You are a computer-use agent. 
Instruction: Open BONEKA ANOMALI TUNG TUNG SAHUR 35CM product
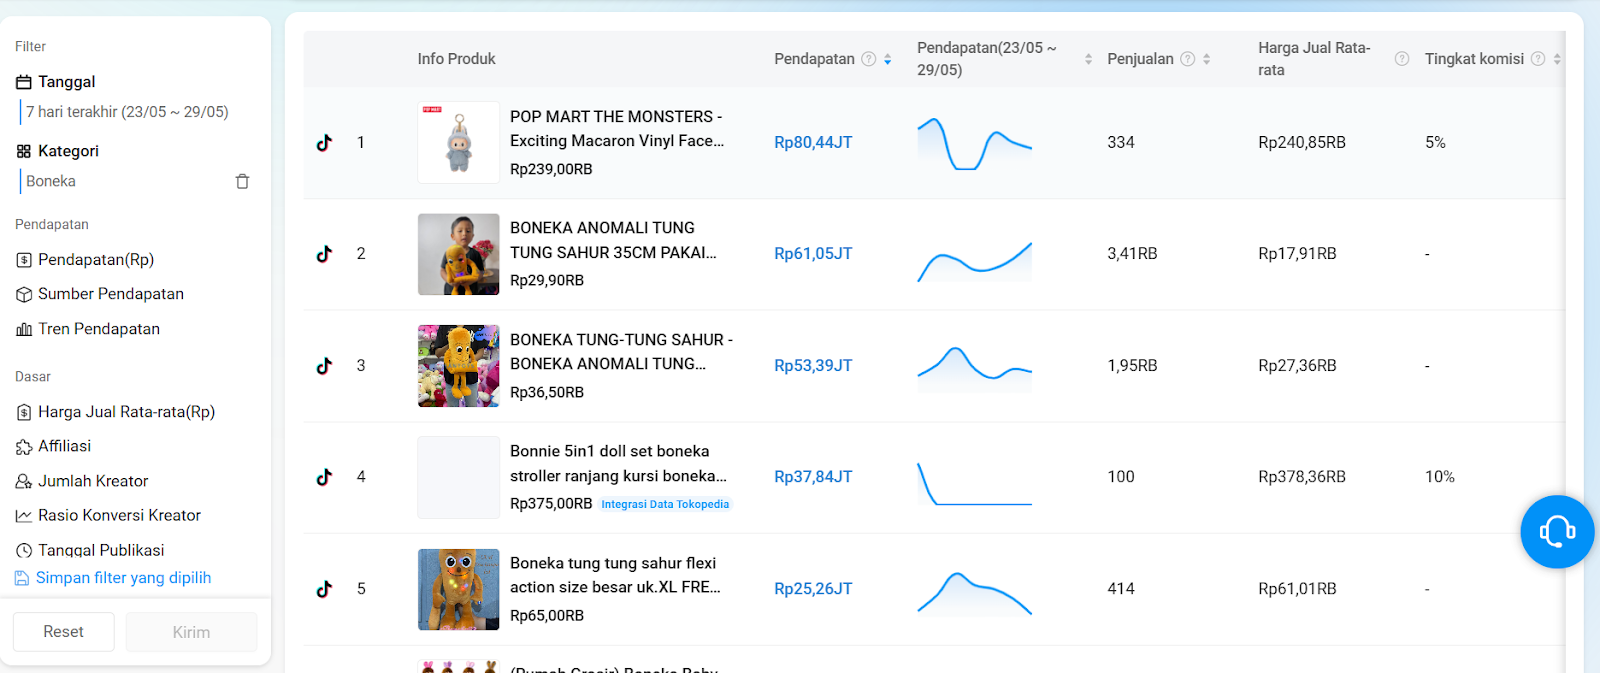613,240
